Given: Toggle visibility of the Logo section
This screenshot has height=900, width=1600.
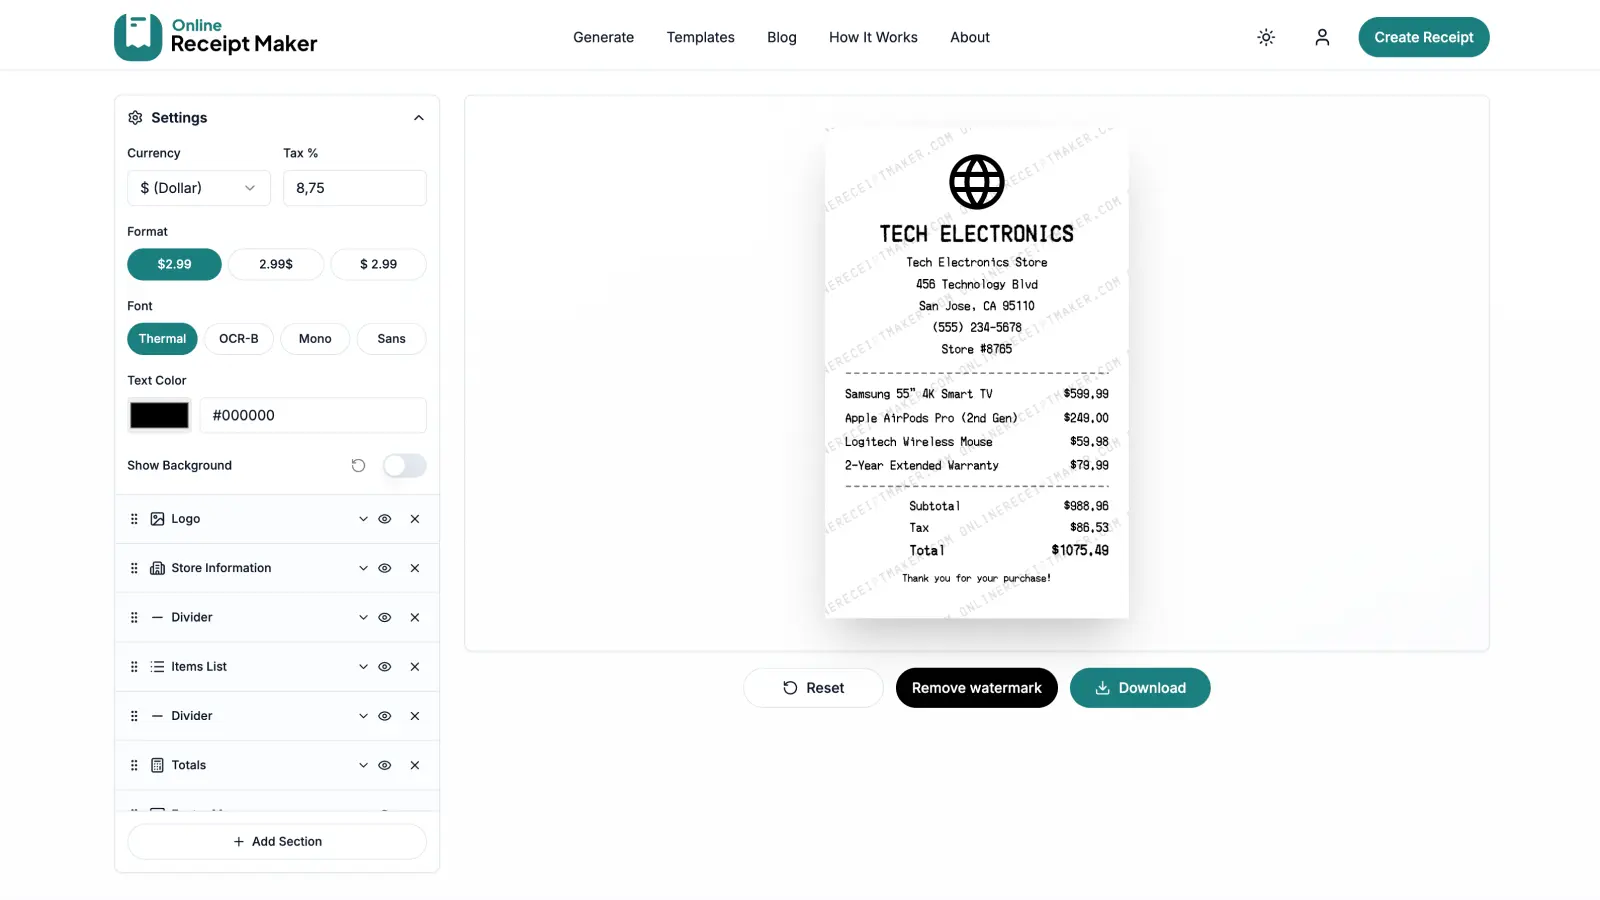Looking at the screenshot, I should 384,519.
